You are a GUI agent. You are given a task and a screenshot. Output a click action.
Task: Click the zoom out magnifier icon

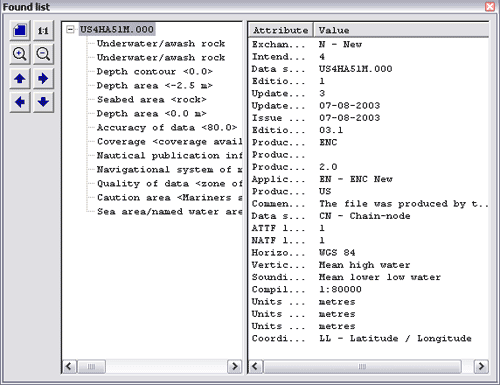(43, 54)
